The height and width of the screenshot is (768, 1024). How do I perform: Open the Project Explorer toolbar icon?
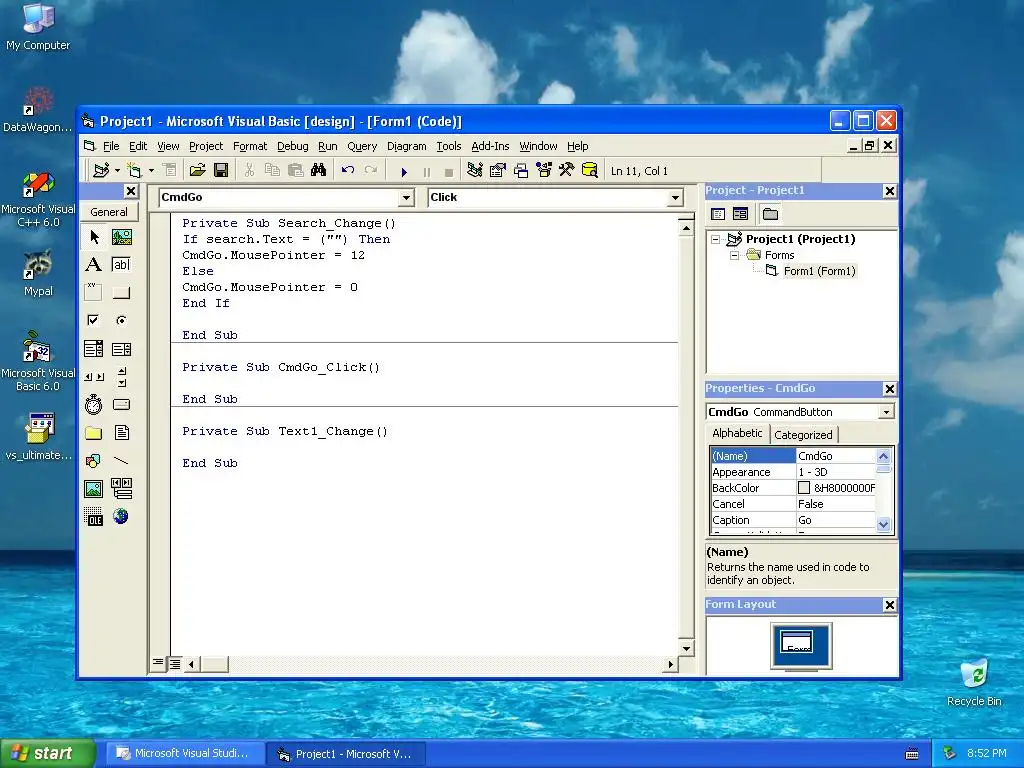point(475,170)
